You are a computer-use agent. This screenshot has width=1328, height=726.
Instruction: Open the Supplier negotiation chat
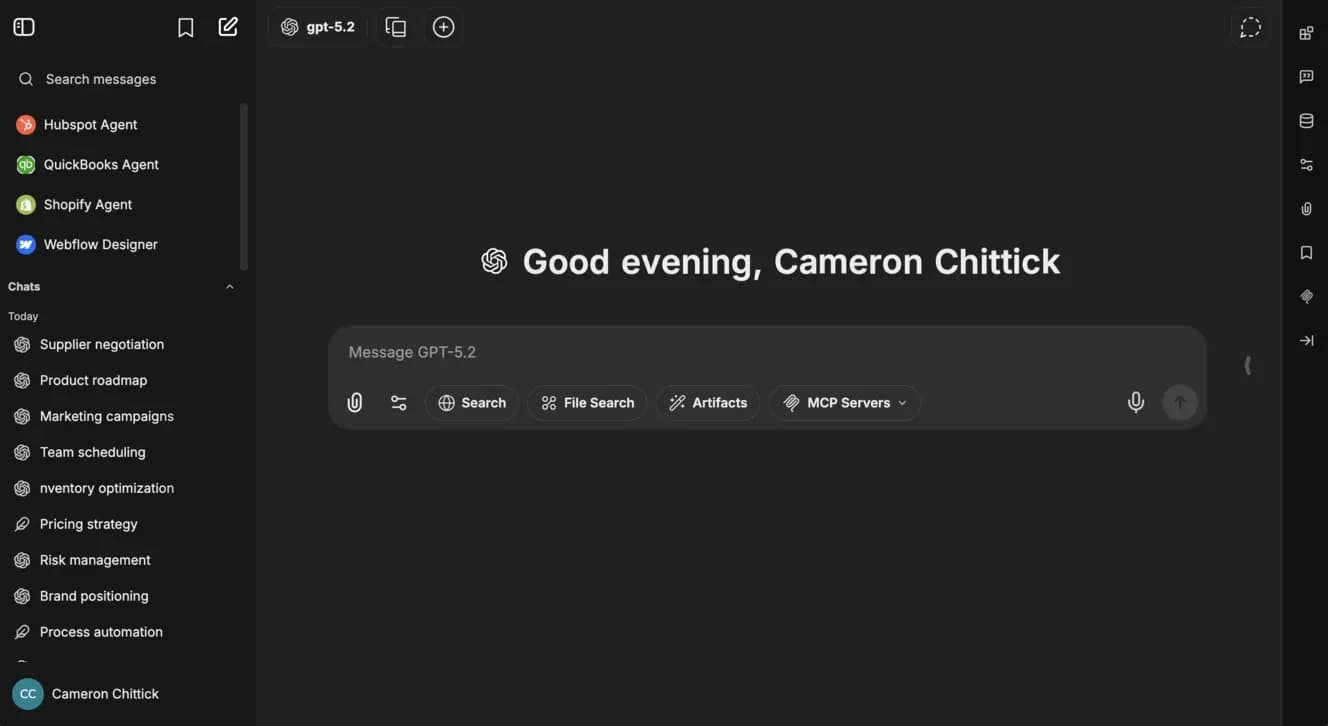click(101, 344)
